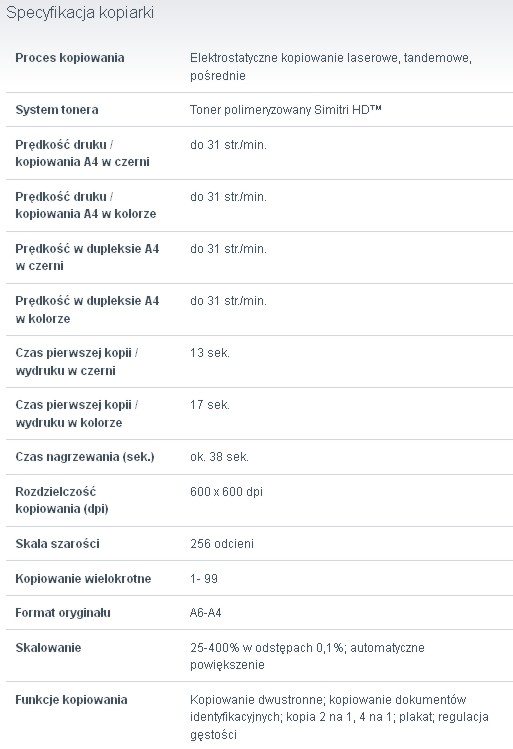Click the System tonera row label
The image size is (513, 749).
click(57, 110)
